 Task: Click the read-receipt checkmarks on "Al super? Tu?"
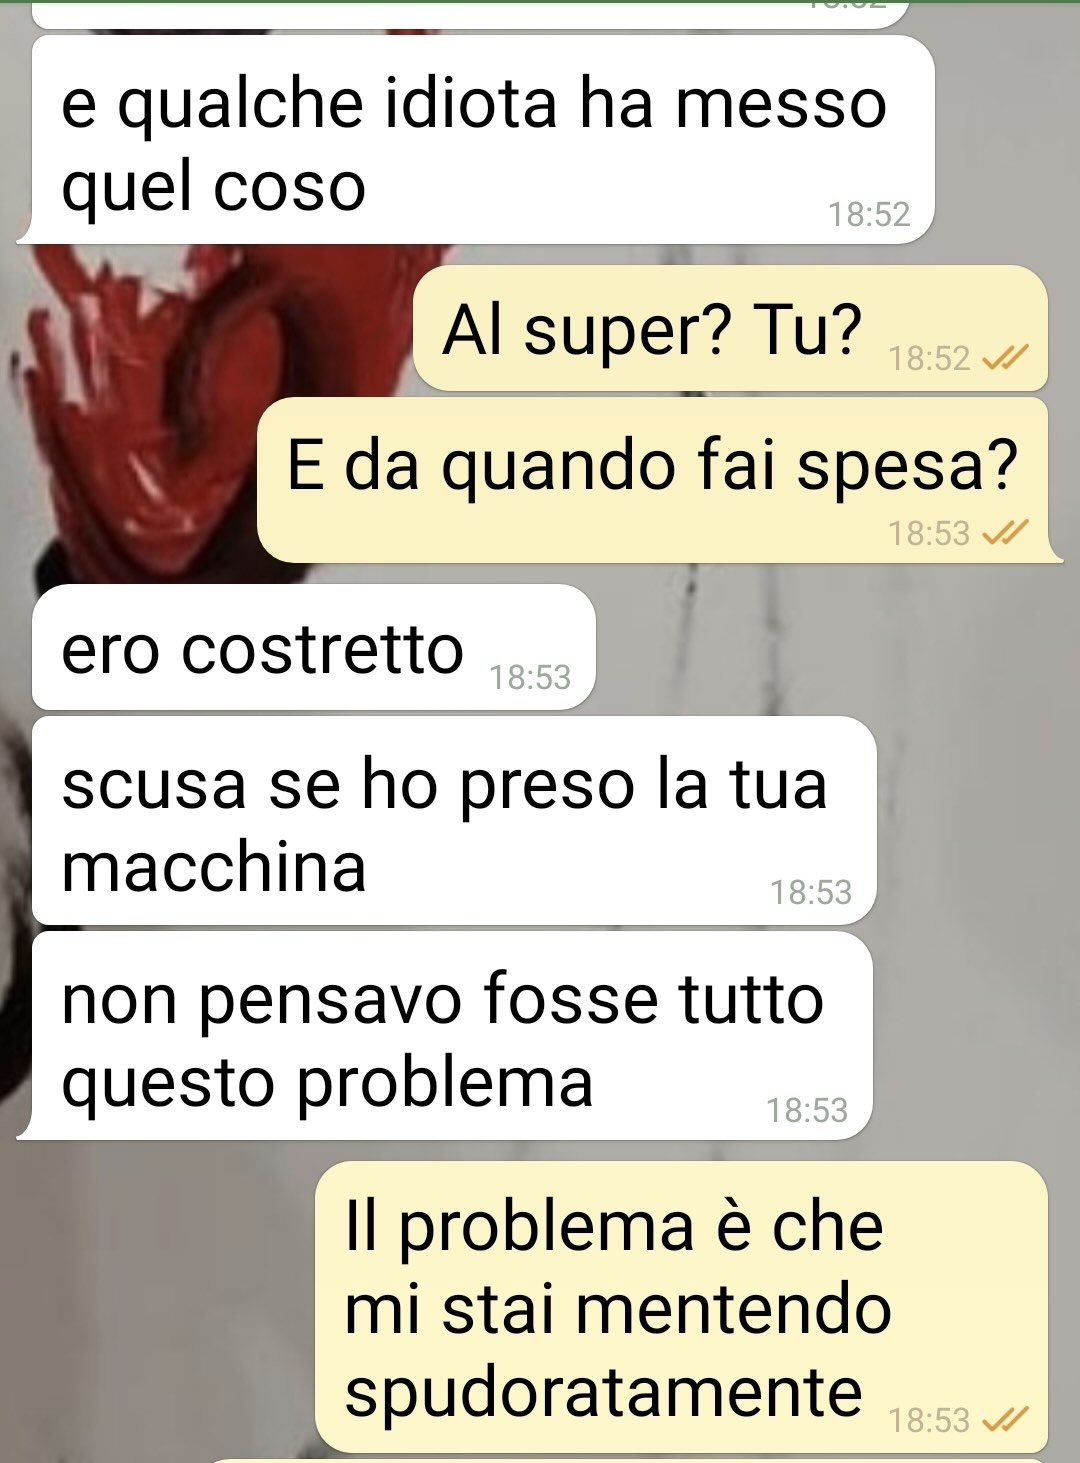1001,358
